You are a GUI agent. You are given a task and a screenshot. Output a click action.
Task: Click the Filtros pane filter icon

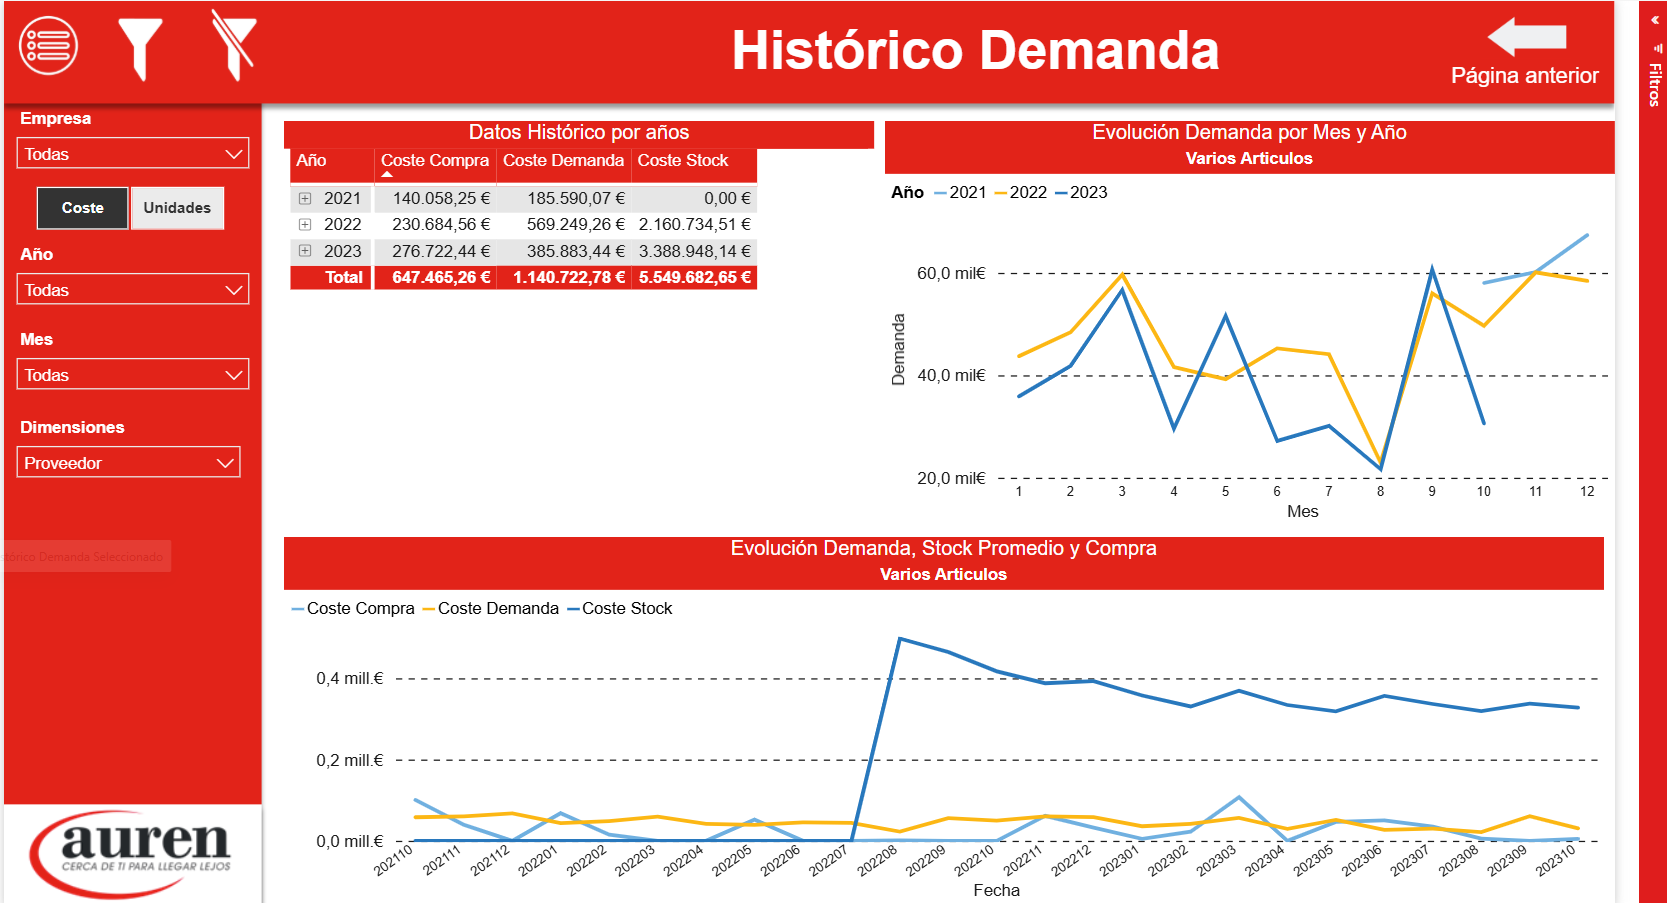1656,47
